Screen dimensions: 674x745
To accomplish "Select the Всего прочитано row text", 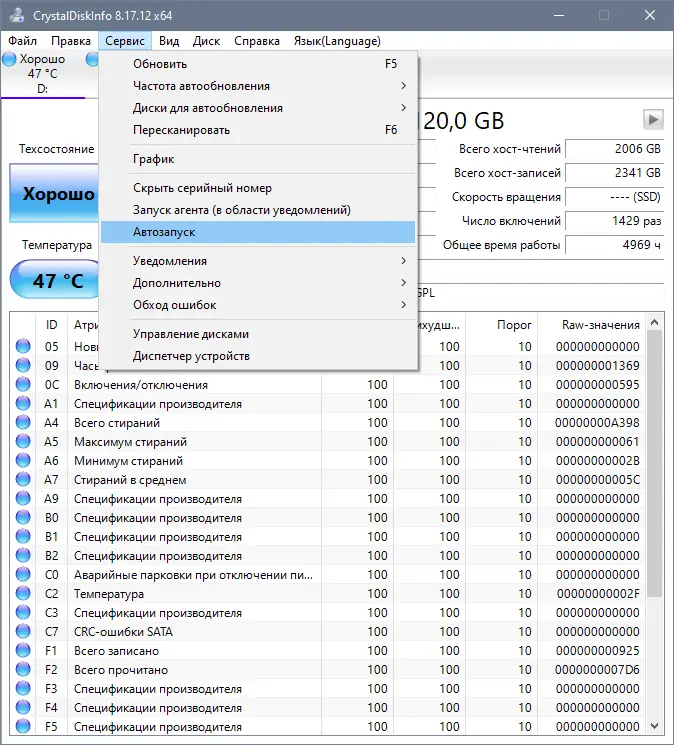I will (x=121, y=670).
